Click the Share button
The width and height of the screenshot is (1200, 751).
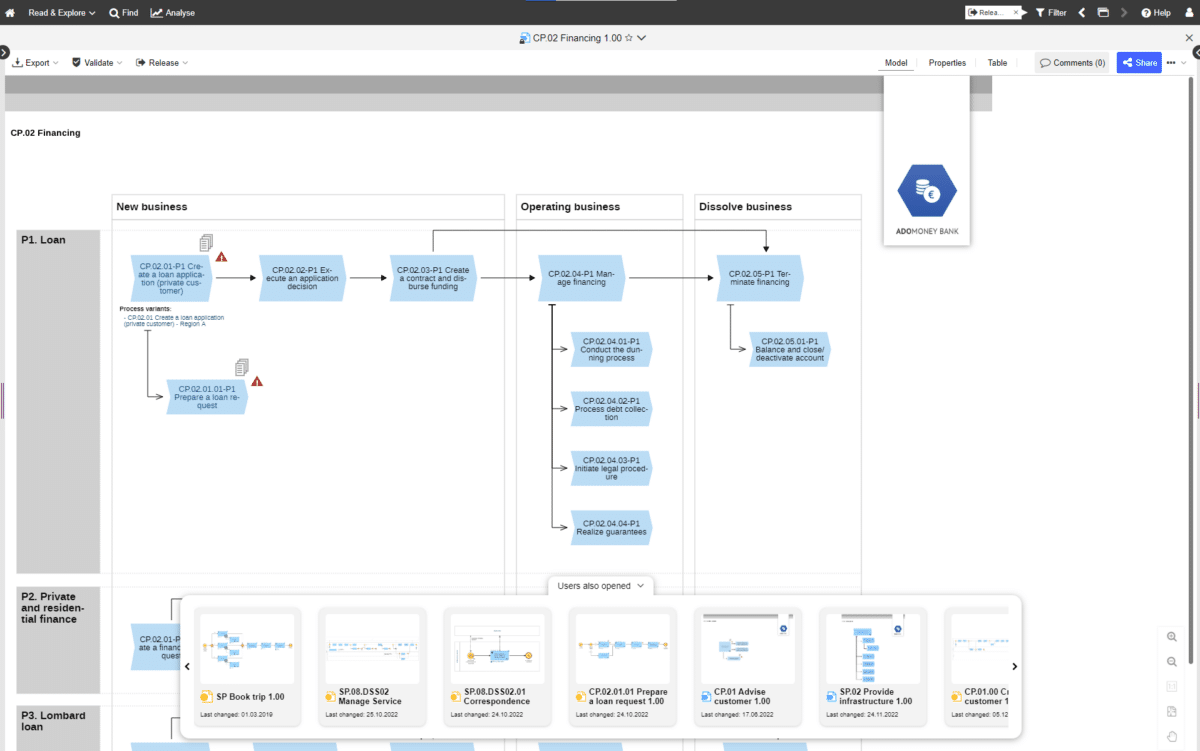pyautogui.click(x=1139, y=62)
